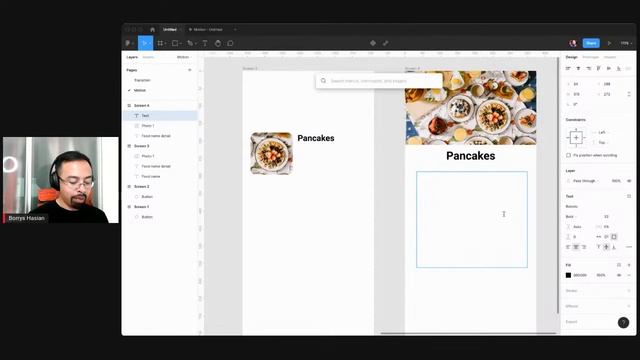Click Text align top icon
The width and height of the screenshot is (640, 360).
[x=599, y=247]
